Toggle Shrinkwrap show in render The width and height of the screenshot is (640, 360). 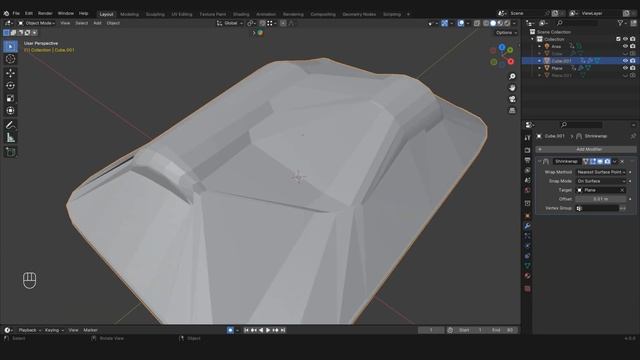[x=607, y=162]
